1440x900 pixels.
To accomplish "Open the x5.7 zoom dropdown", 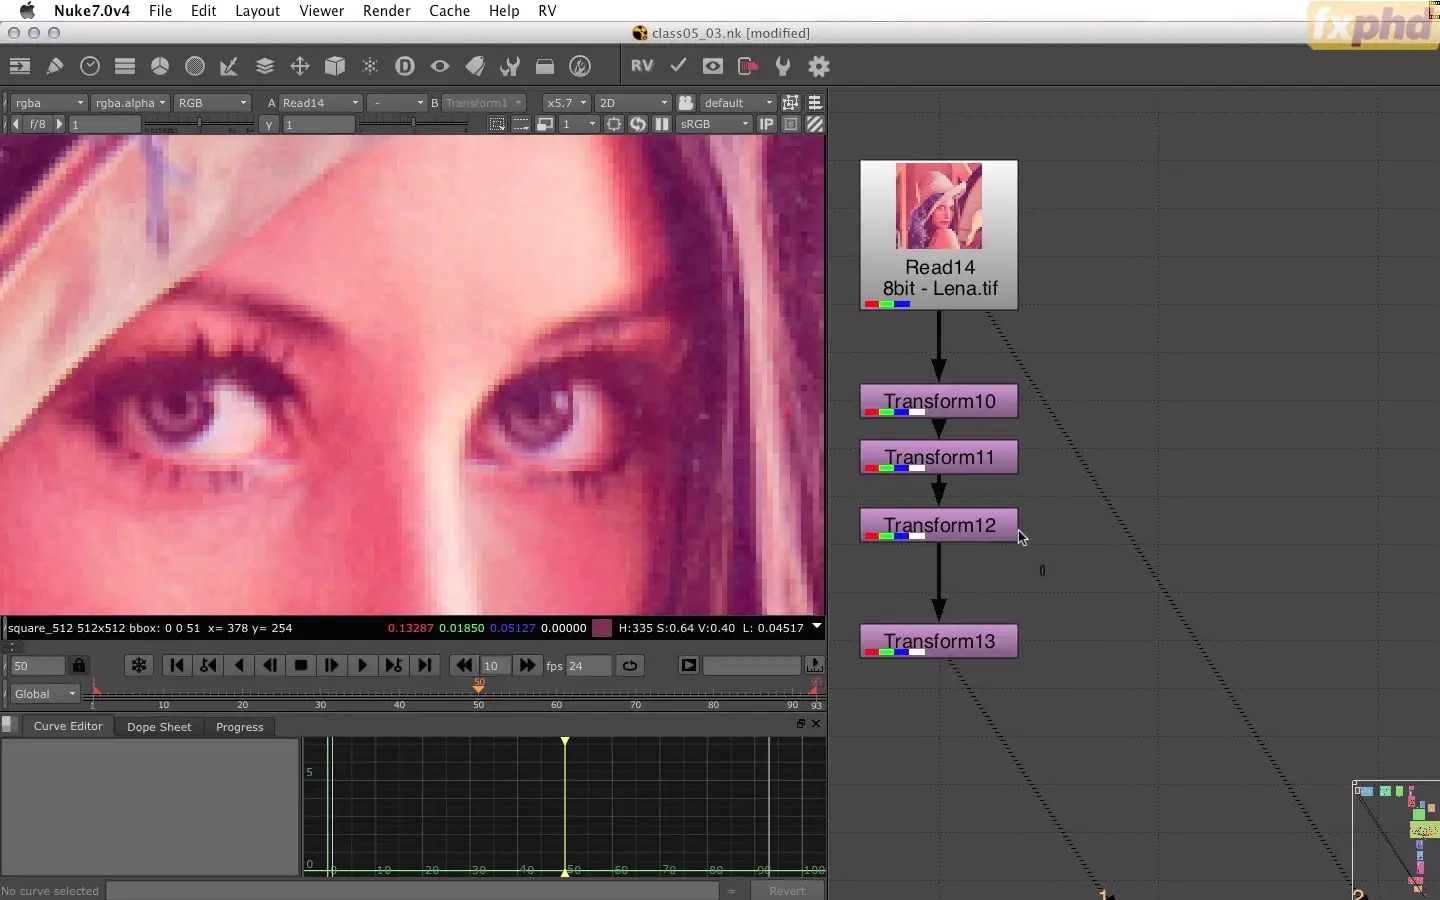I will 566,103.
